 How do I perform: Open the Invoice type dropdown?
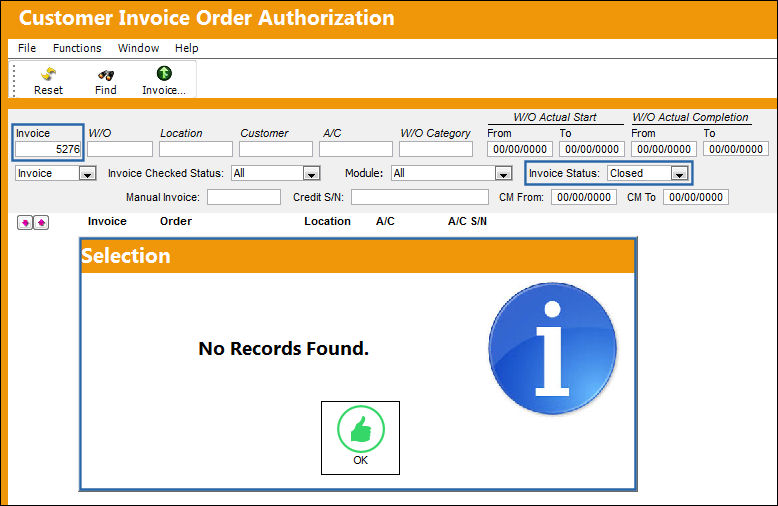(x=56, y=173)
